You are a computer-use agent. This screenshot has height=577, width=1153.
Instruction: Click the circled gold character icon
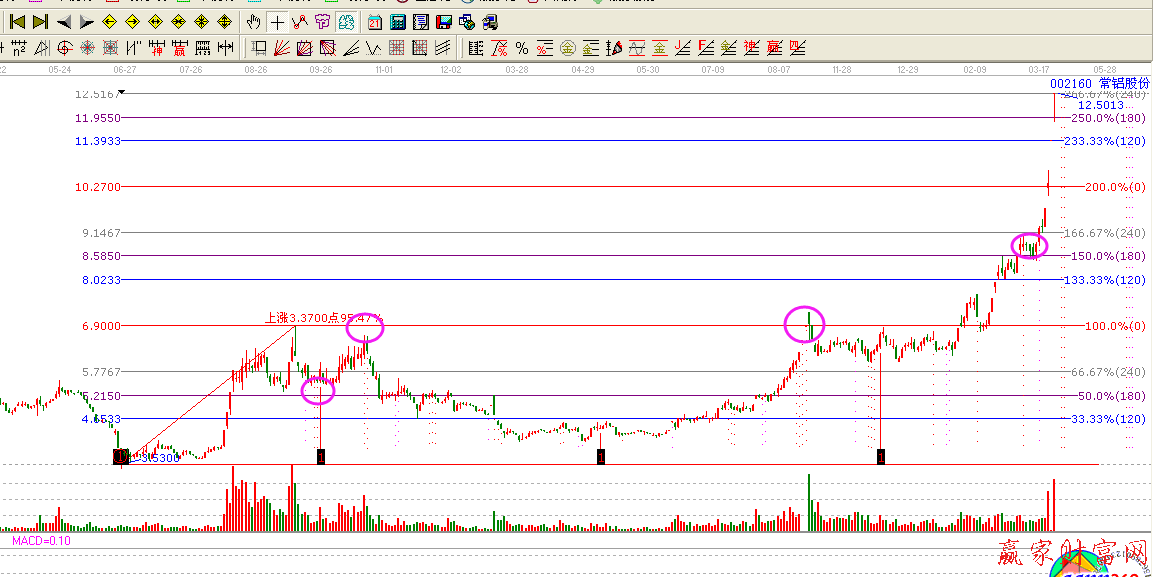pyautogui.click(x=568, y=47)
